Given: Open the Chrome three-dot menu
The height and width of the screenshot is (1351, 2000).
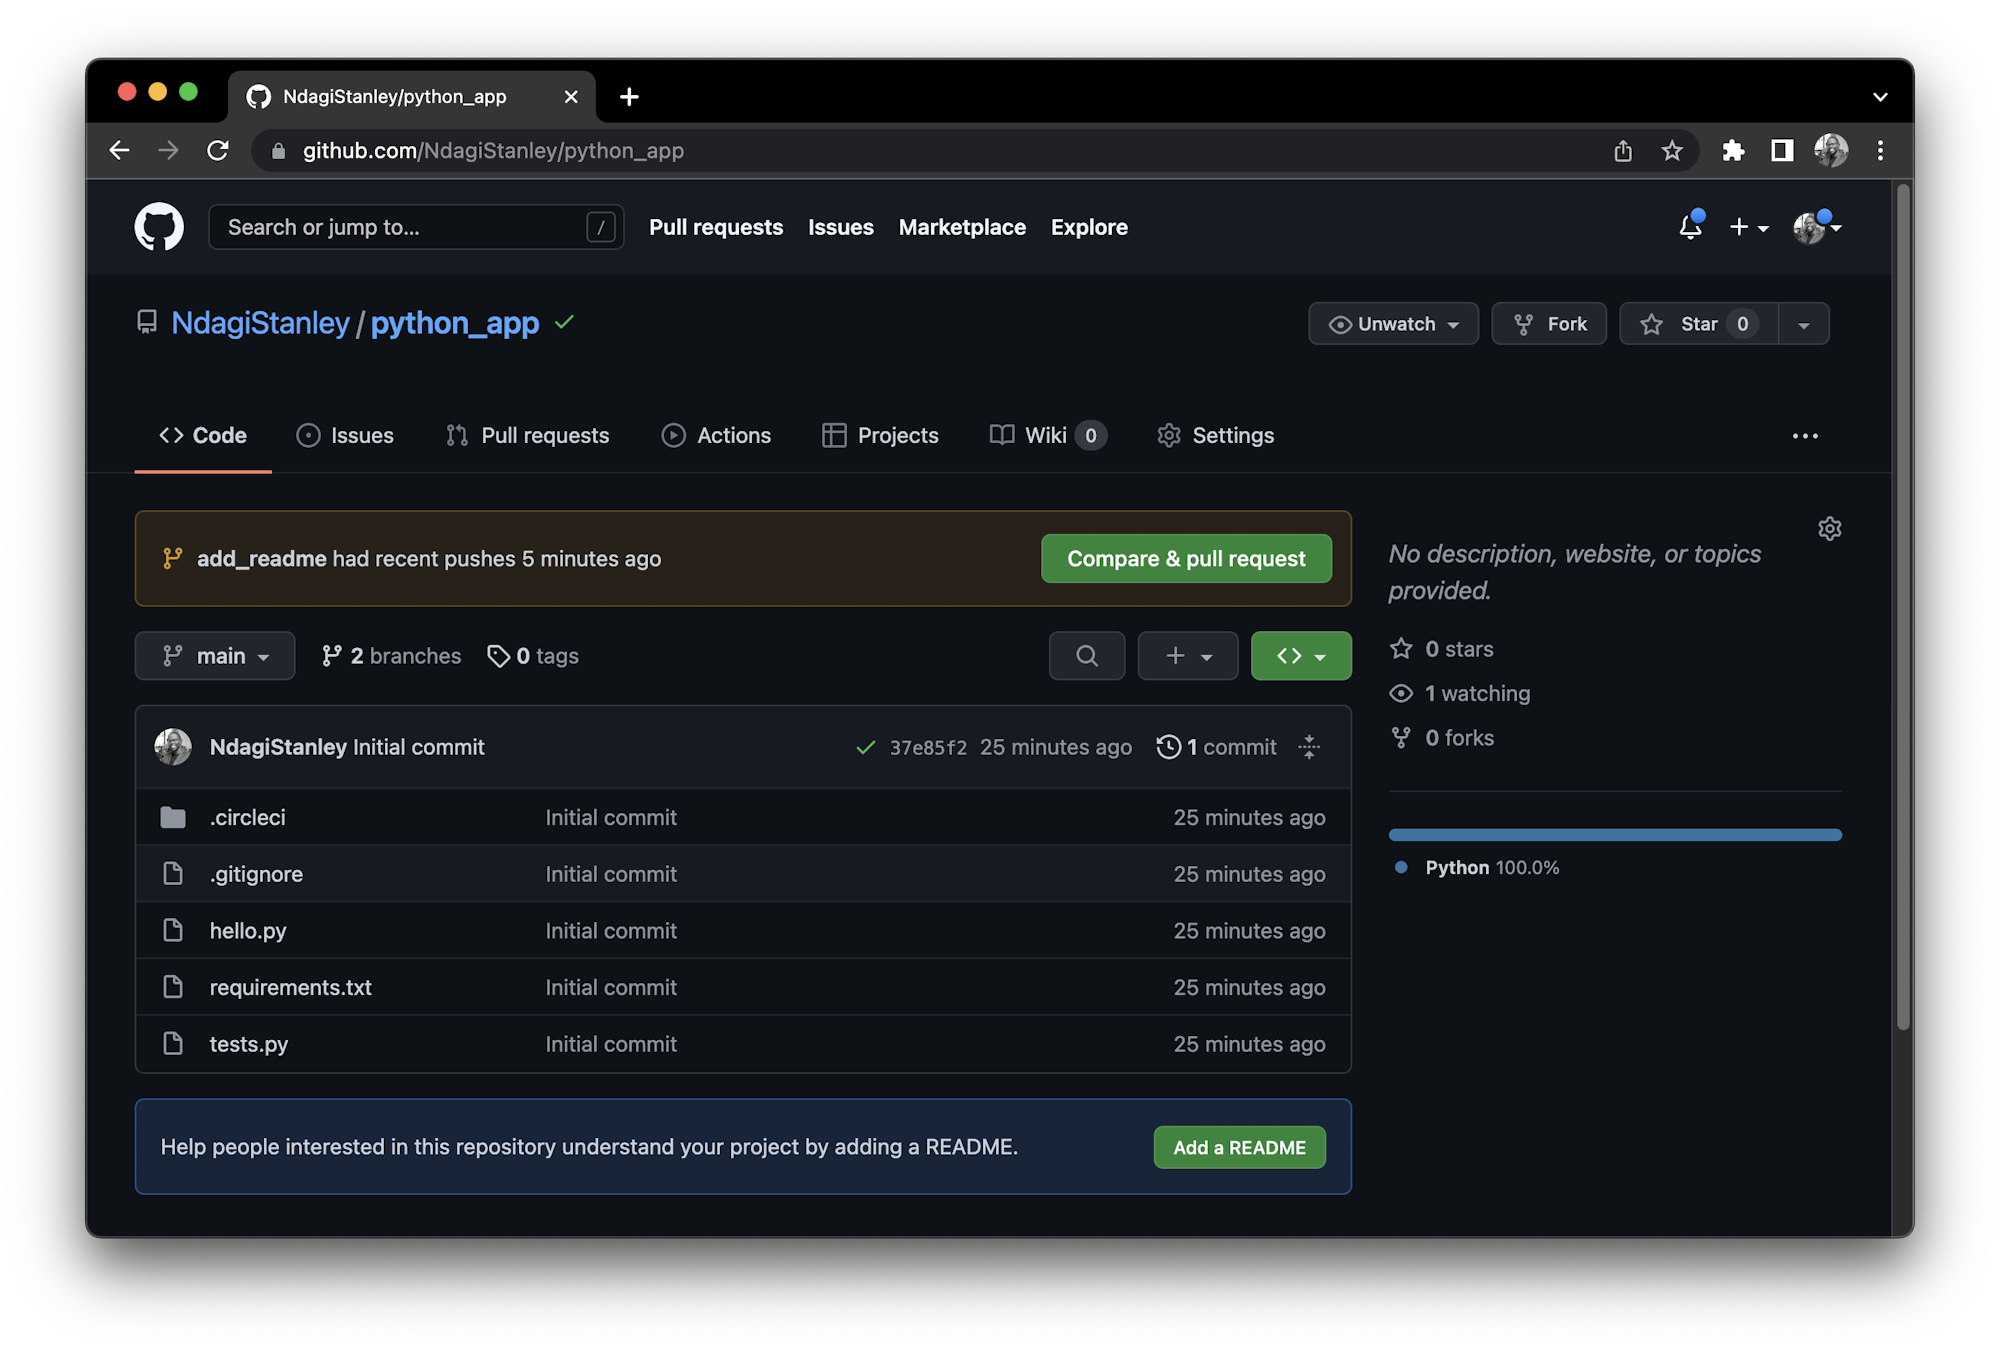Looking at the screenshot, I should click(1880, 150).
